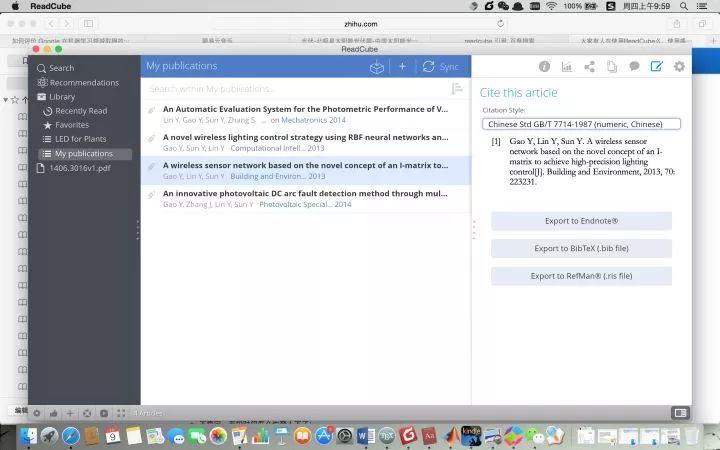Click the journal link 'on Mechatronics 2014'

point(308,120)
